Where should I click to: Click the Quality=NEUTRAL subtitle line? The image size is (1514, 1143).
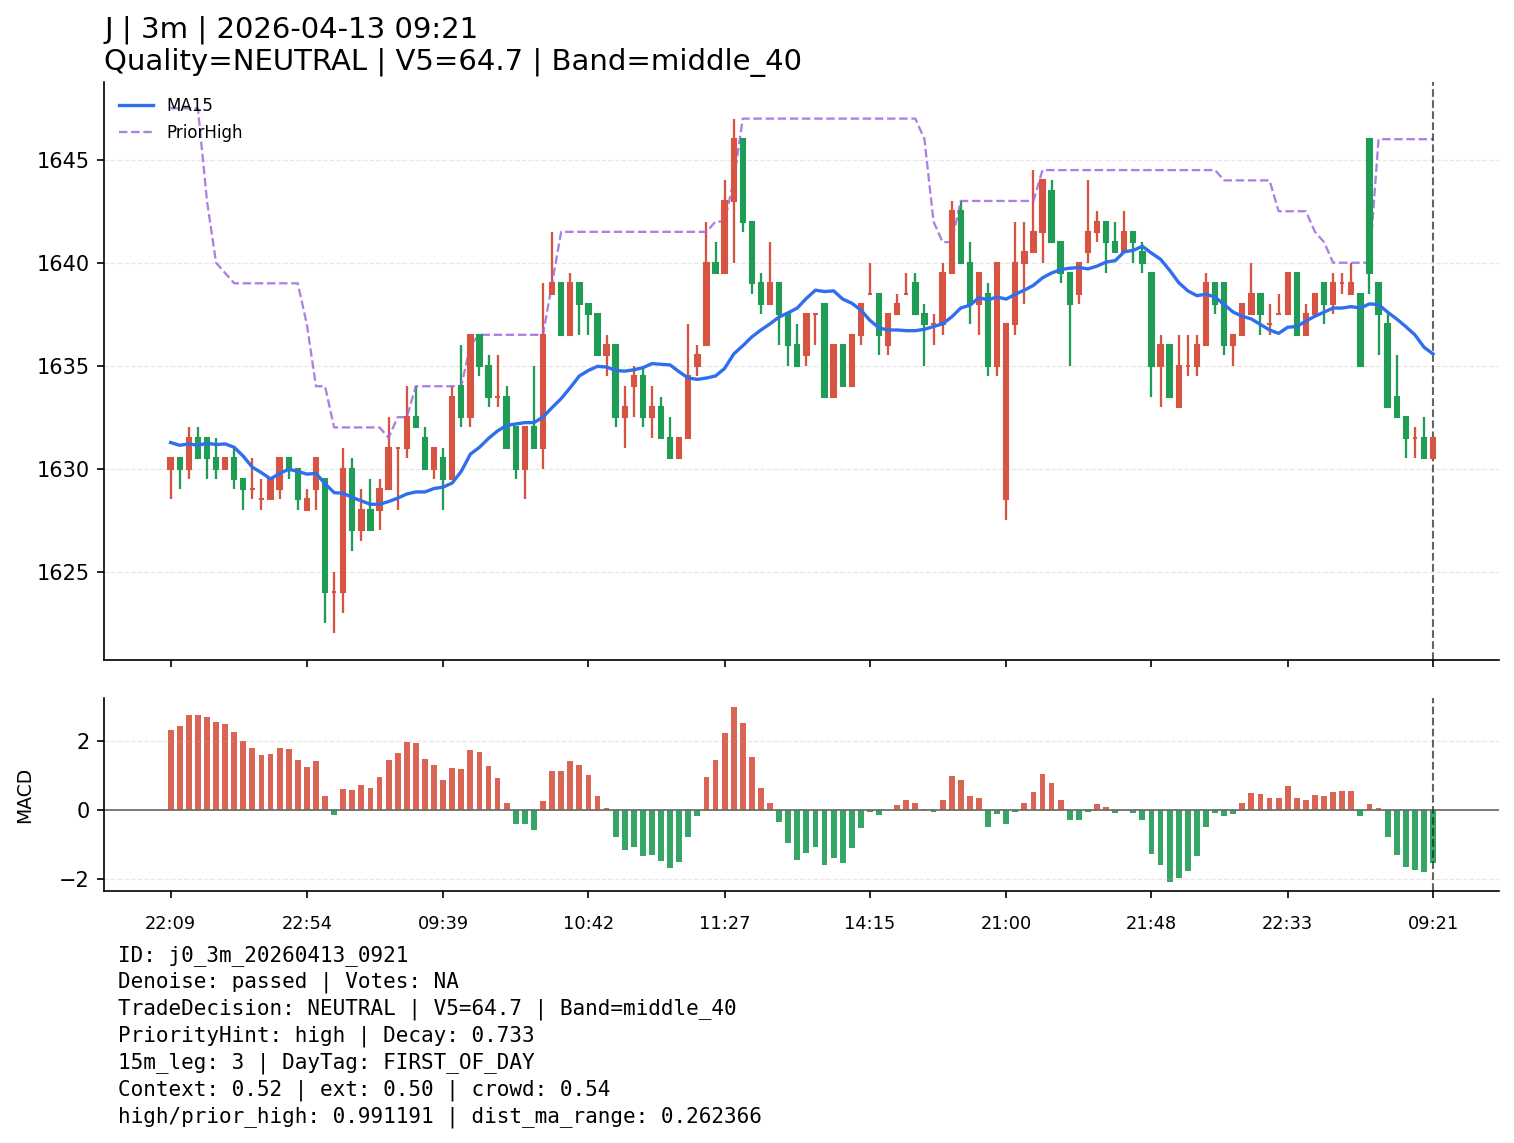point(452,61)
